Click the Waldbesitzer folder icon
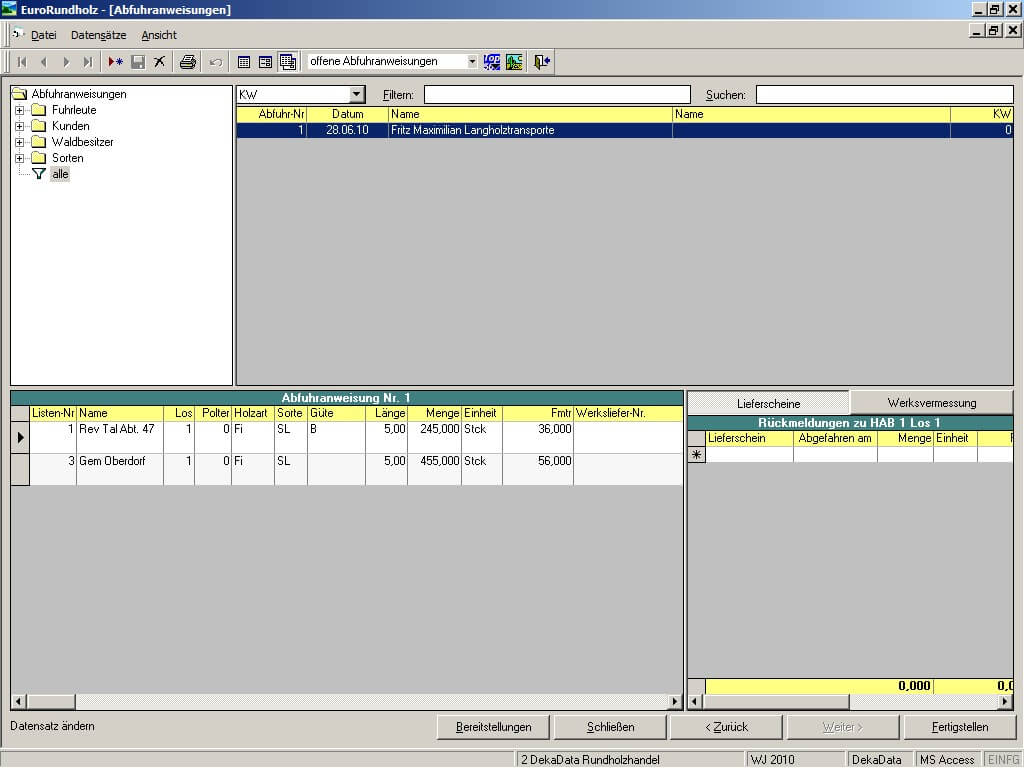 point(39,142)
